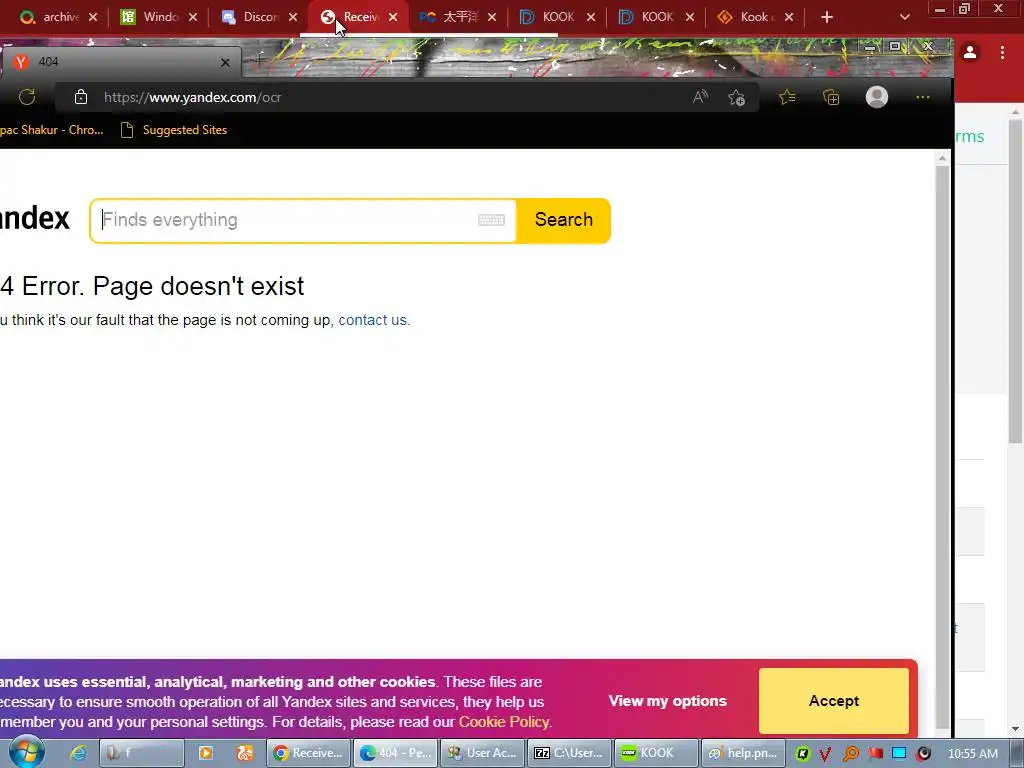Click the Read aloud icon in address bar
The width and height of the screenshot is (1024, 768).
[700, 97]
